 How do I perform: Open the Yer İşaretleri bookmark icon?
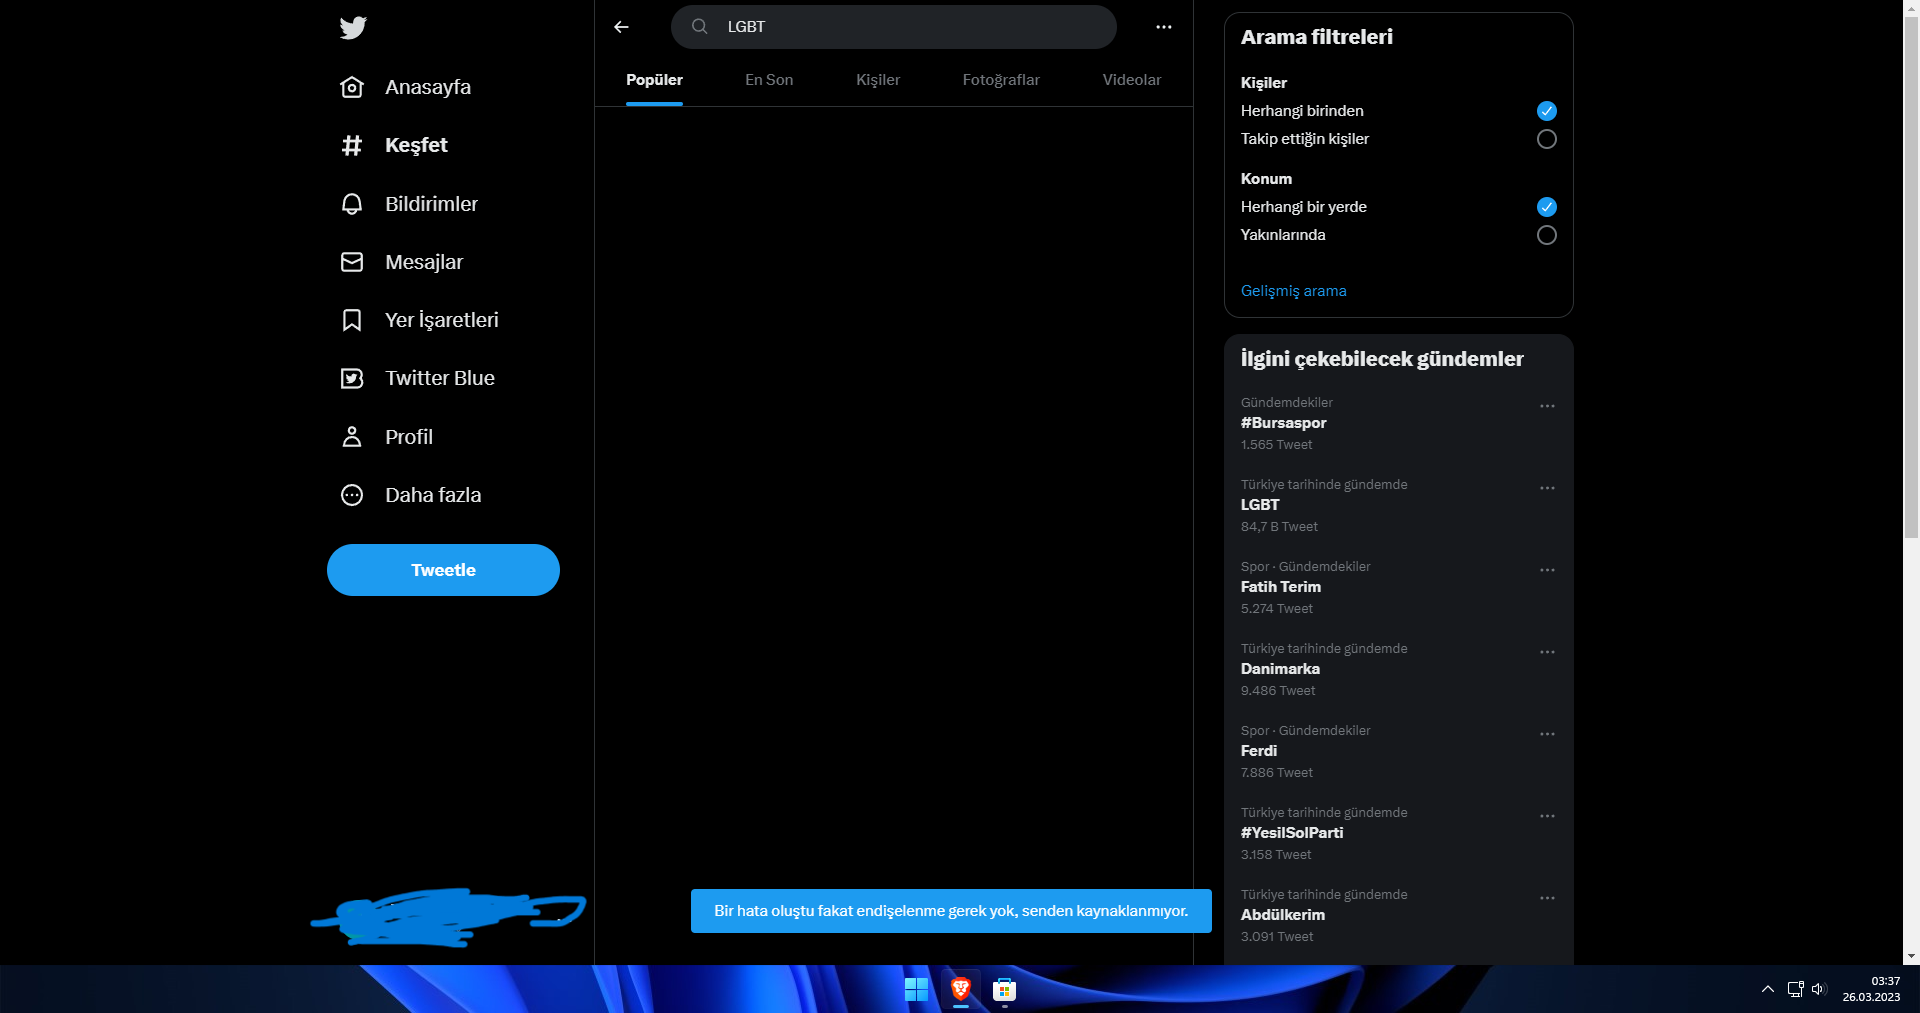pyautogui.click(x=352, y=320)
